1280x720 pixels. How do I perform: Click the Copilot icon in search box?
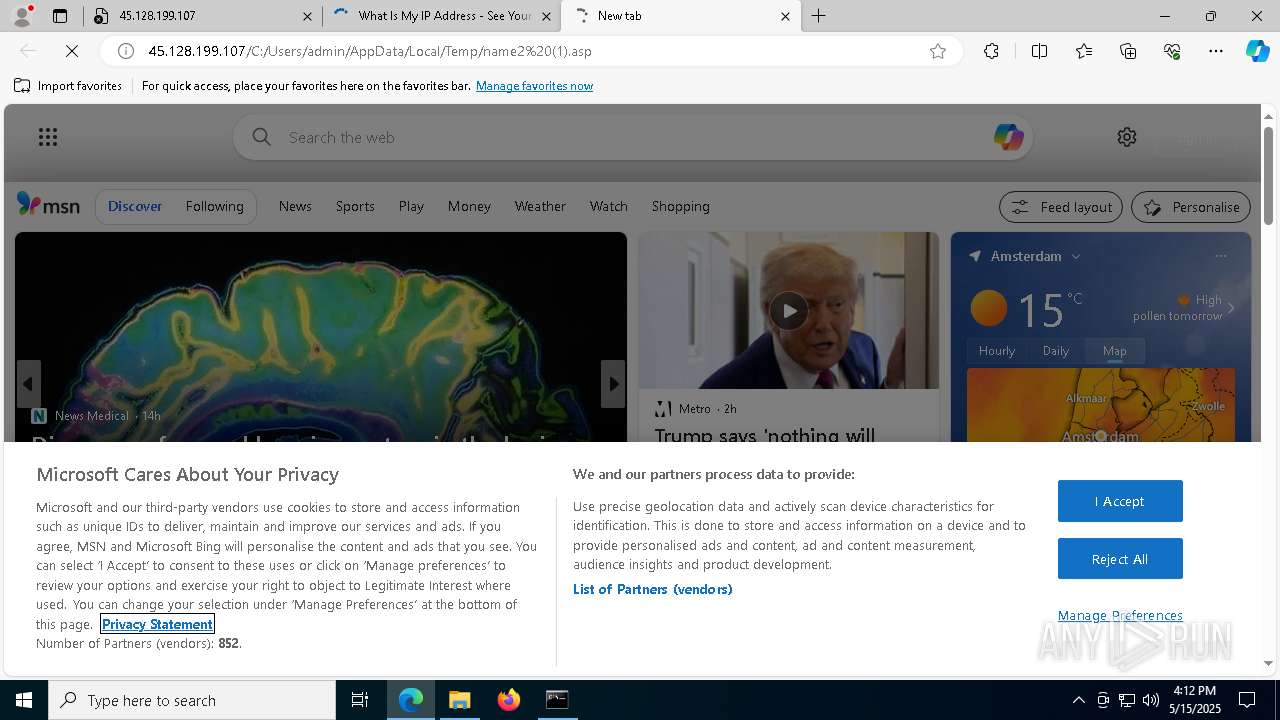pos(1008,137)
